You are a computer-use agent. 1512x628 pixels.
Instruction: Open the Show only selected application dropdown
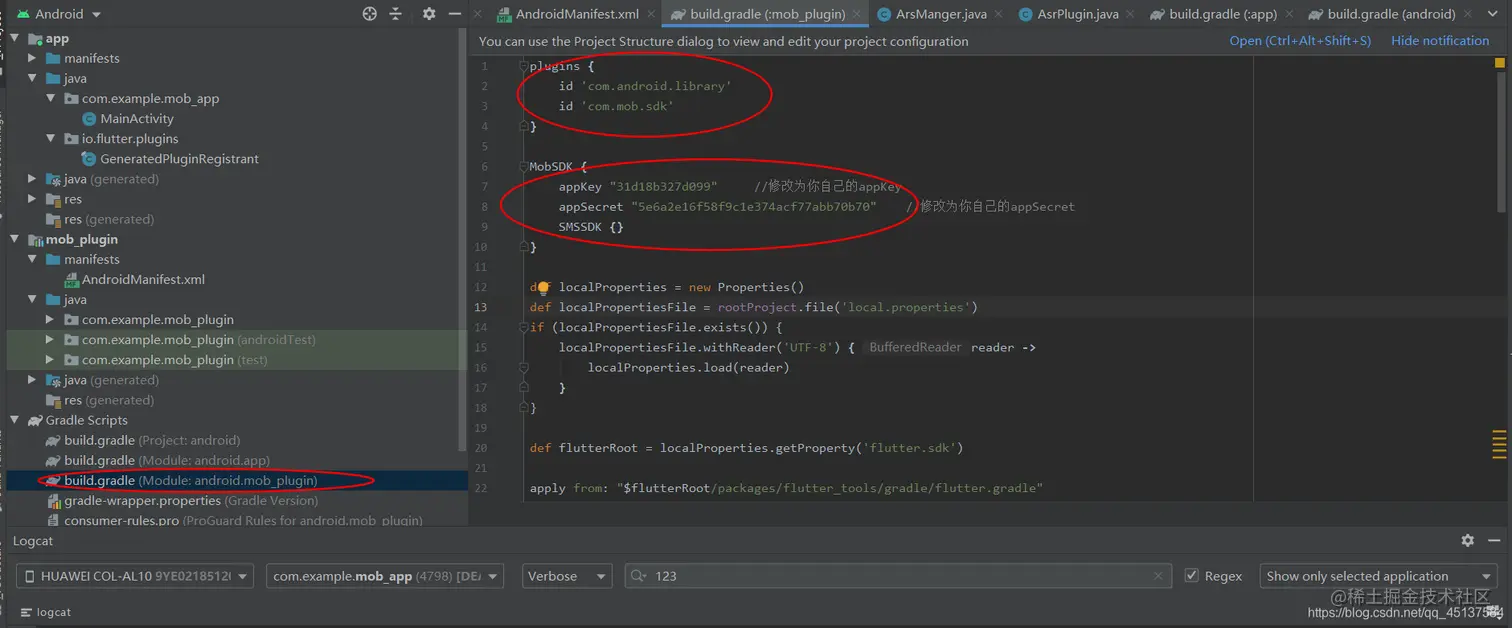tap(1378, 576)
